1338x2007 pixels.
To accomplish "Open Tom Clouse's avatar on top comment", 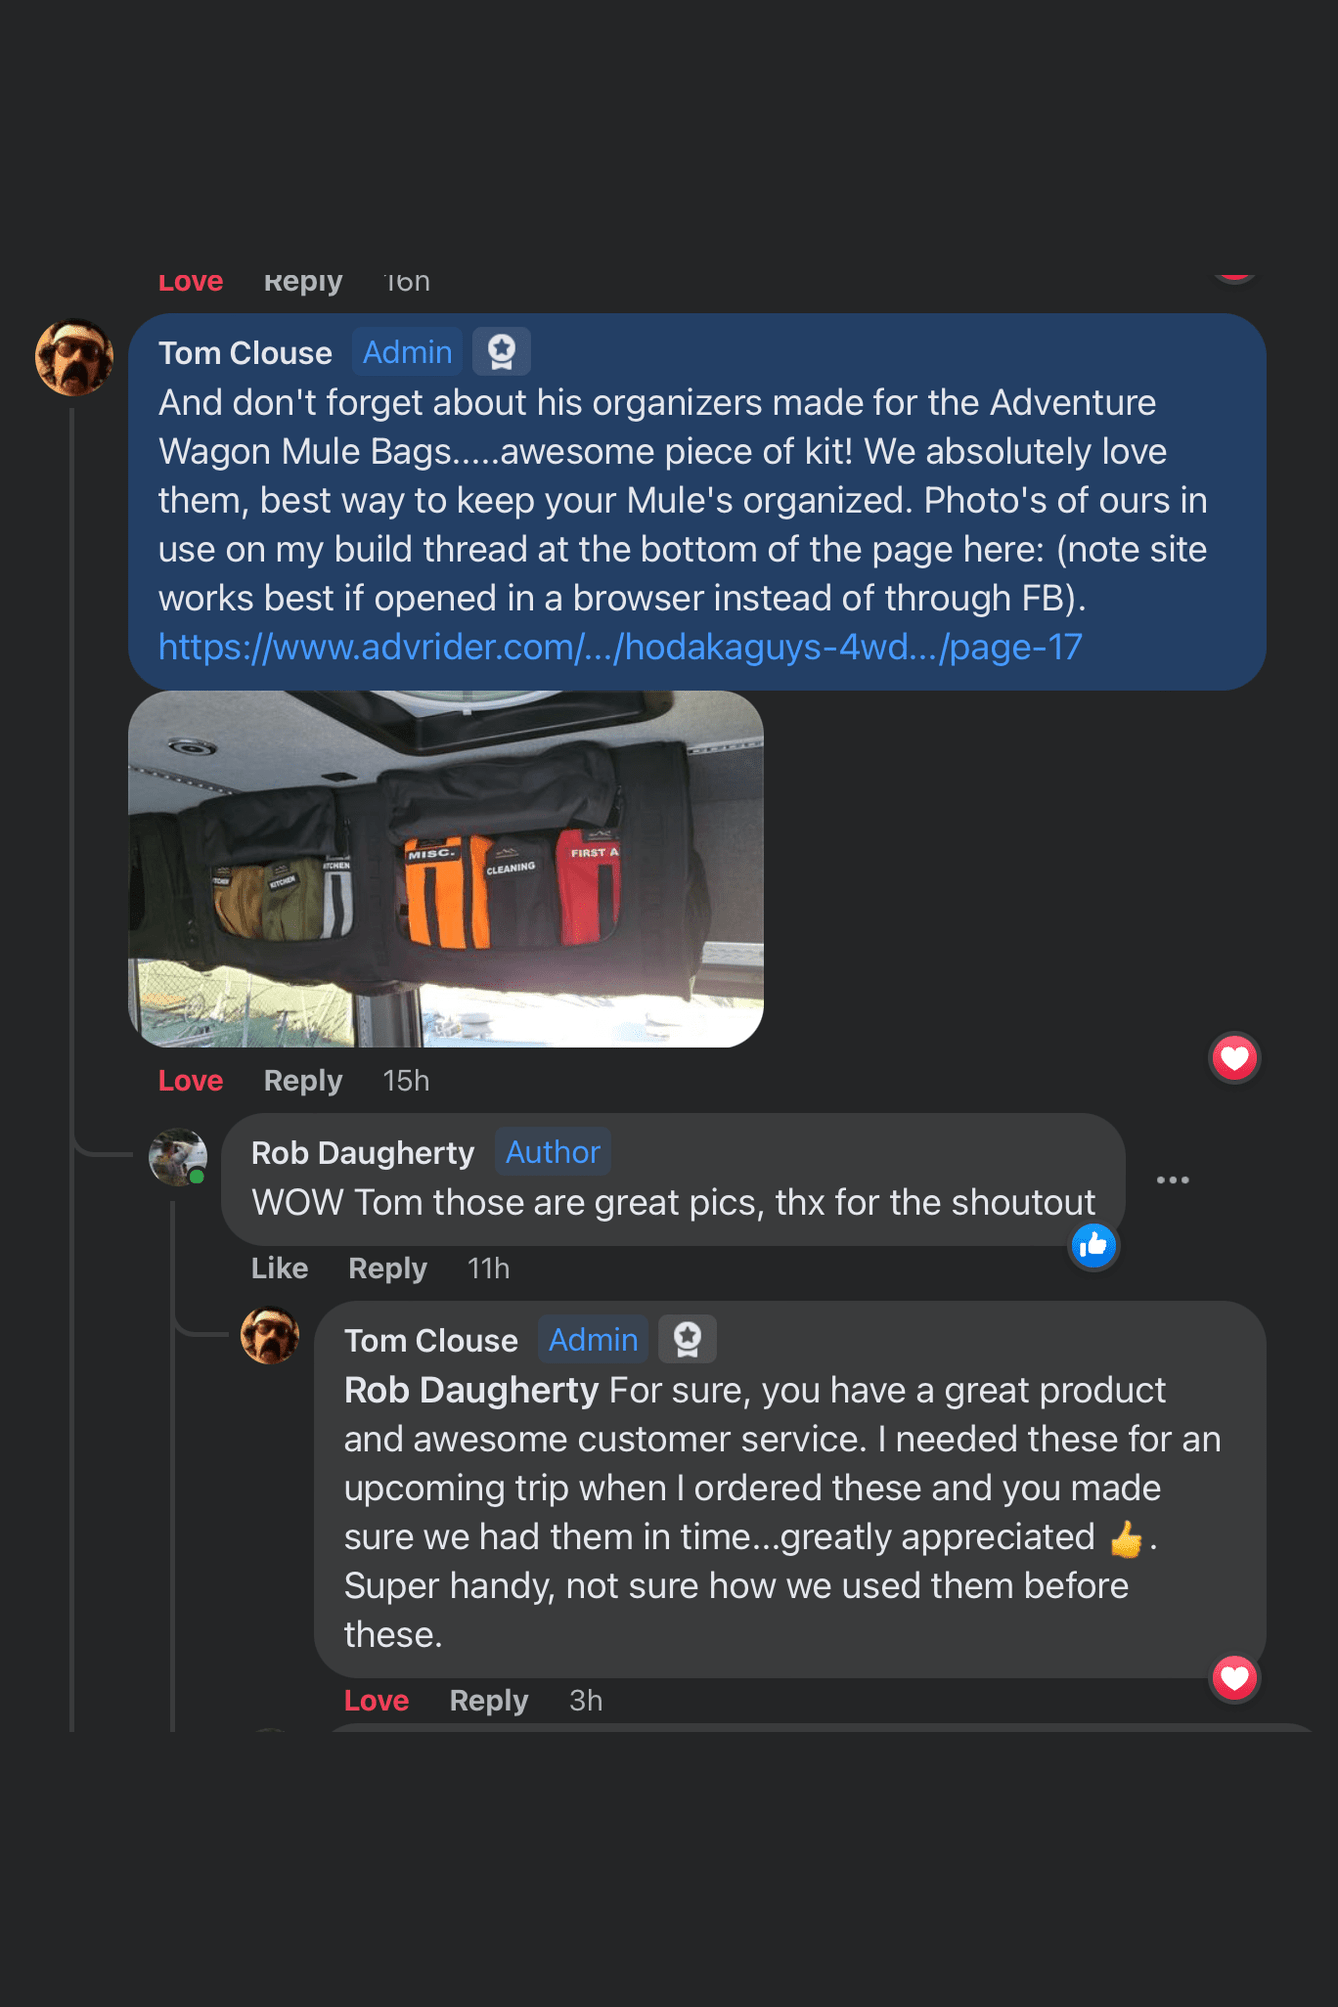I will click(74, 358).
